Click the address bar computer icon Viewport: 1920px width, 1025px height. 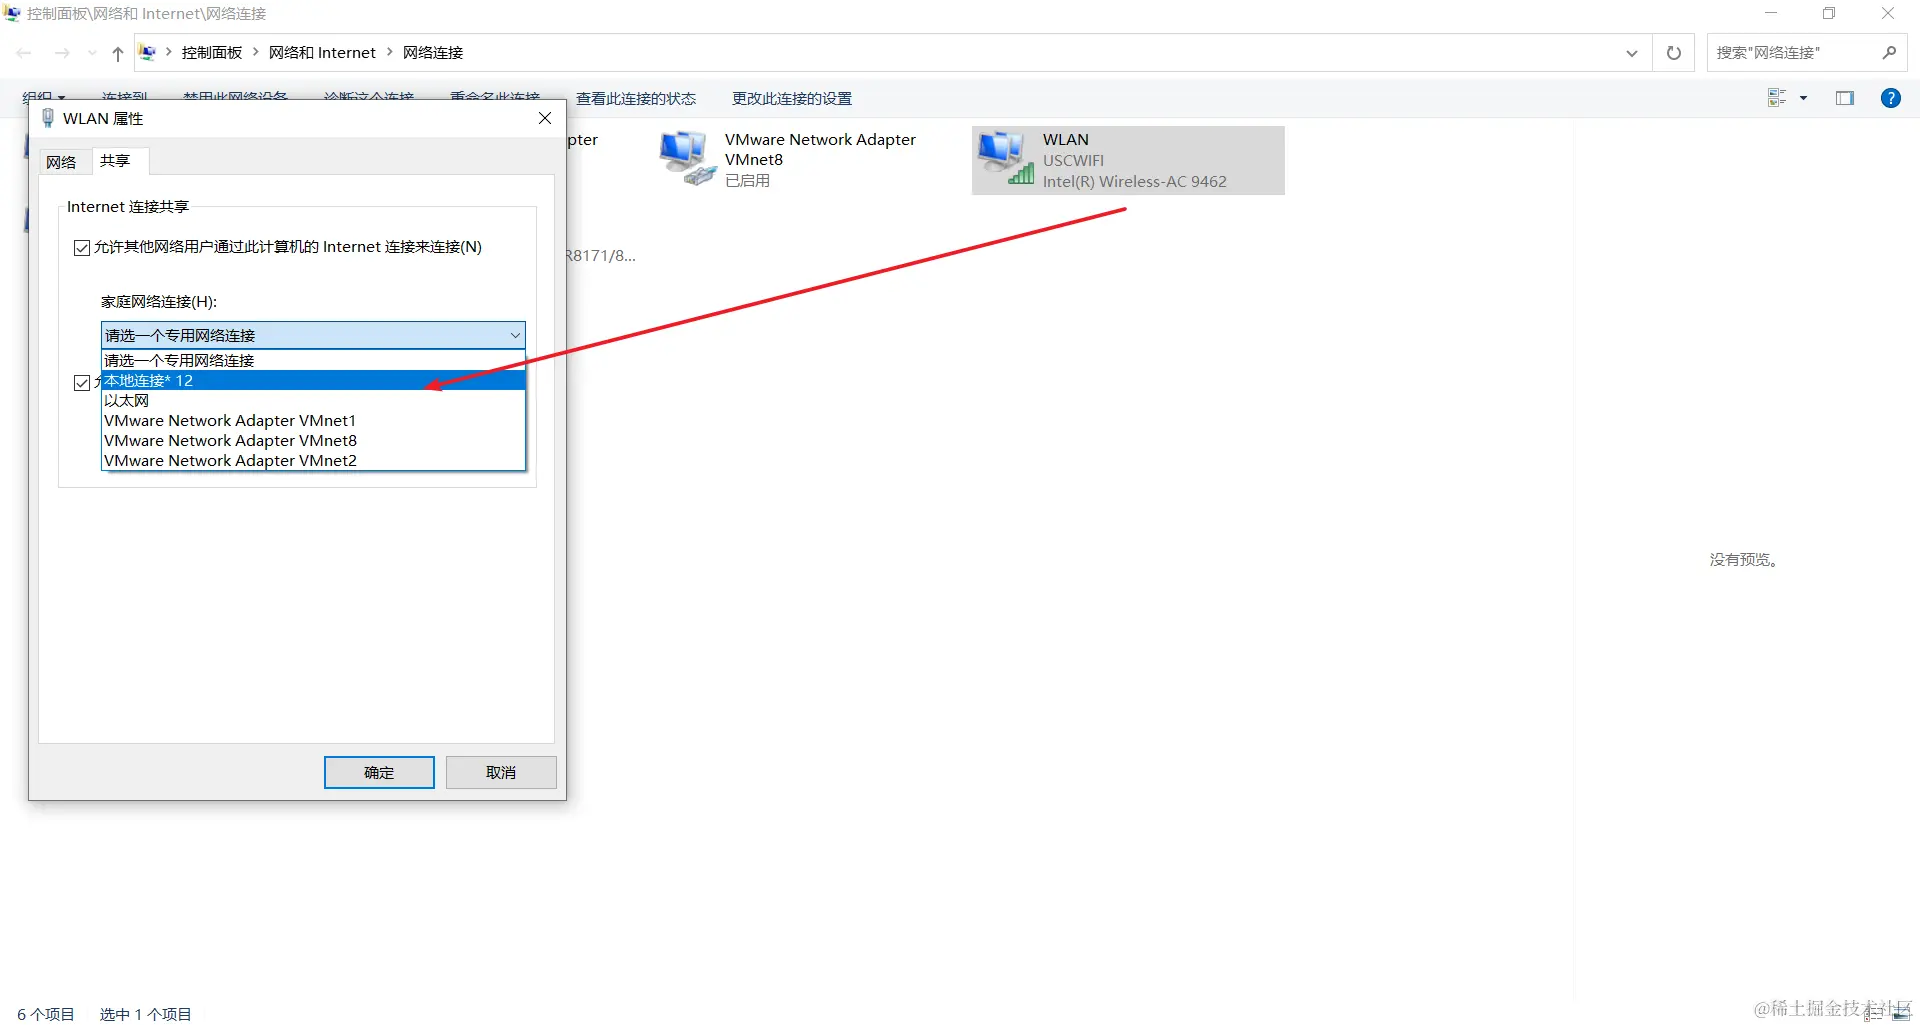point(147,53)
